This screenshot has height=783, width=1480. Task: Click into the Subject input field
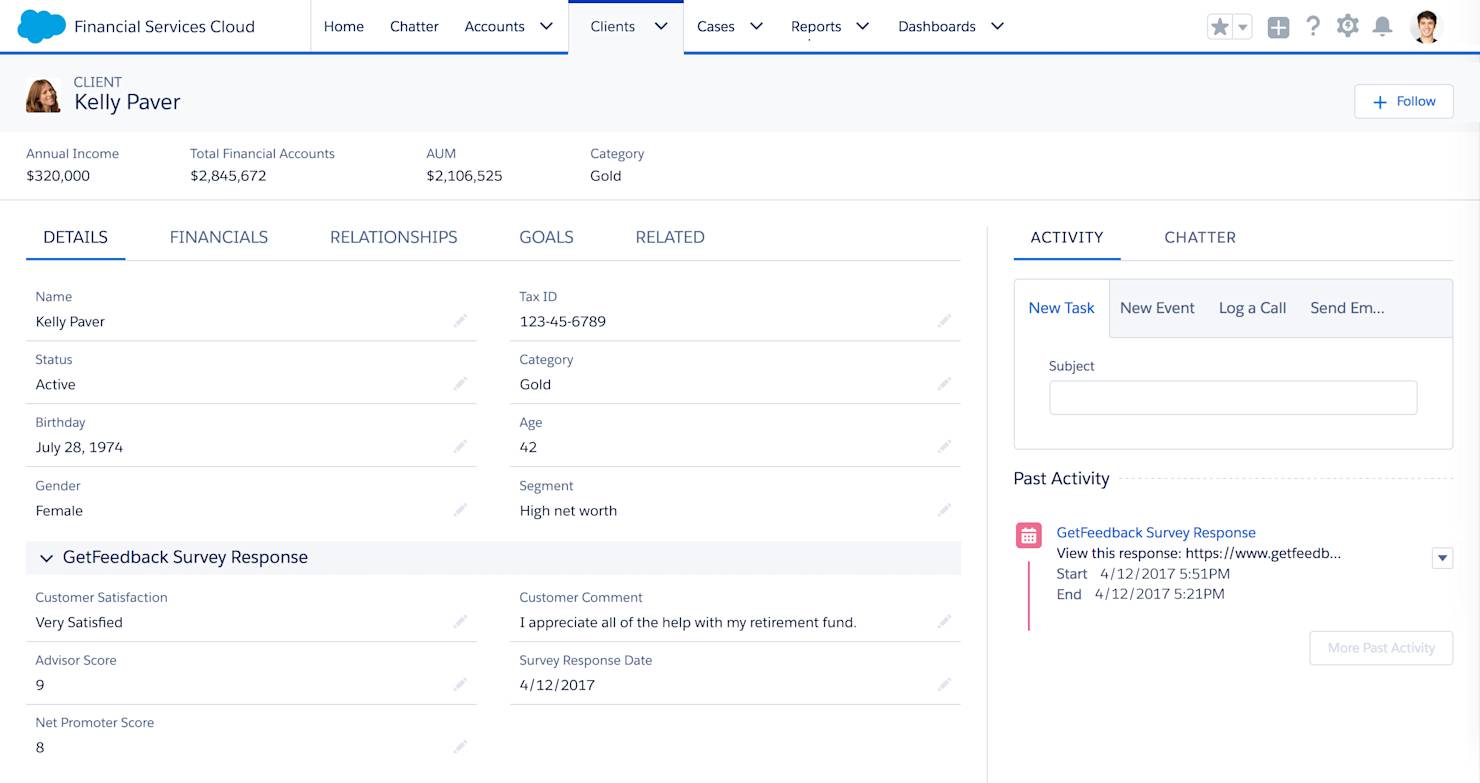tap(1233, 397)
